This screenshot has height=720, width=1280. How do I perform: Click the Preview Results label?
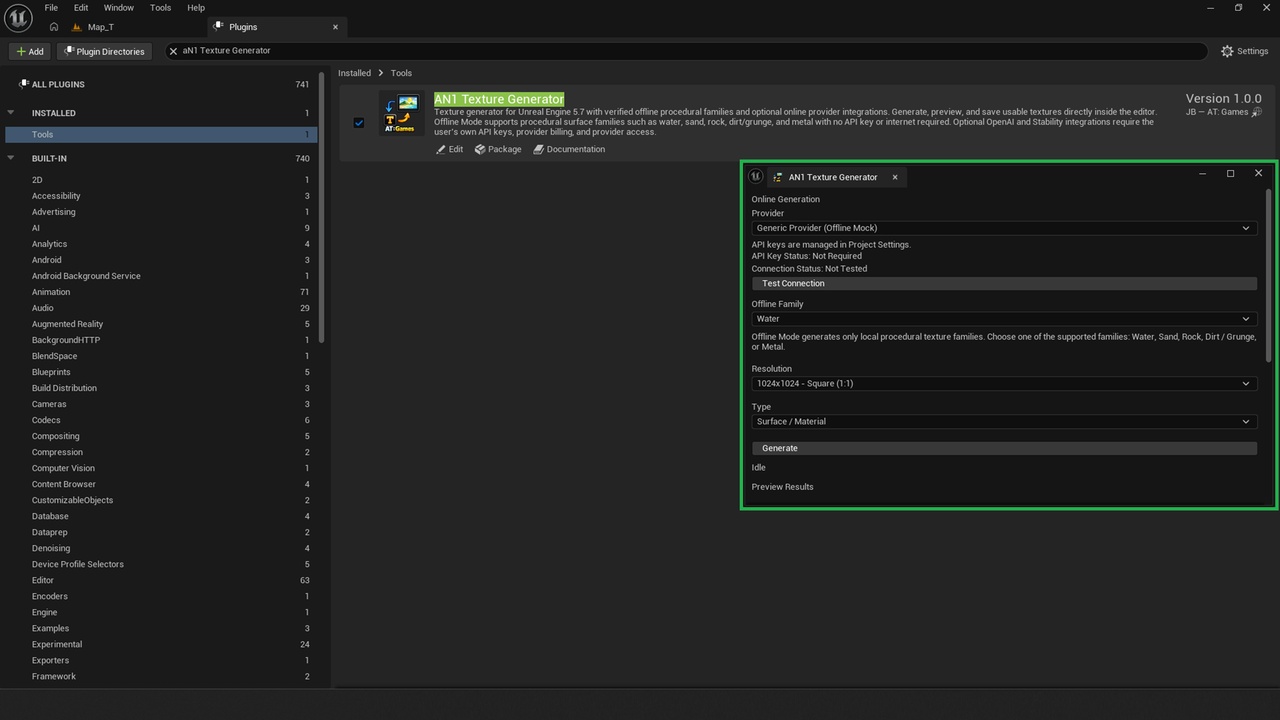(783, 487)
